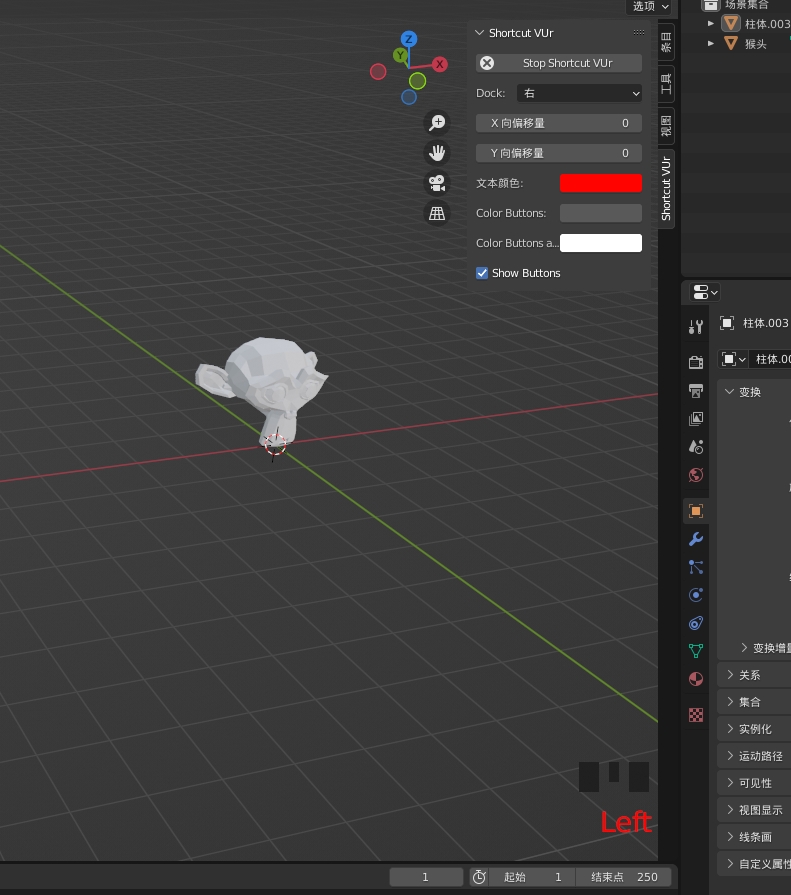
Task: Click the negative X red circle on gizmo
Action: [x=378, y=72]
